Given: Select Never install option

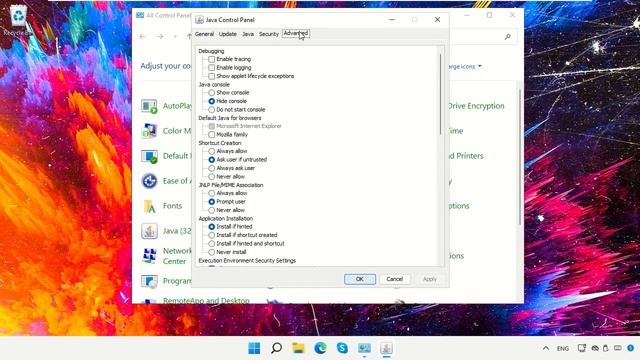Looking at the screenshot, I should tap(211, 252).
